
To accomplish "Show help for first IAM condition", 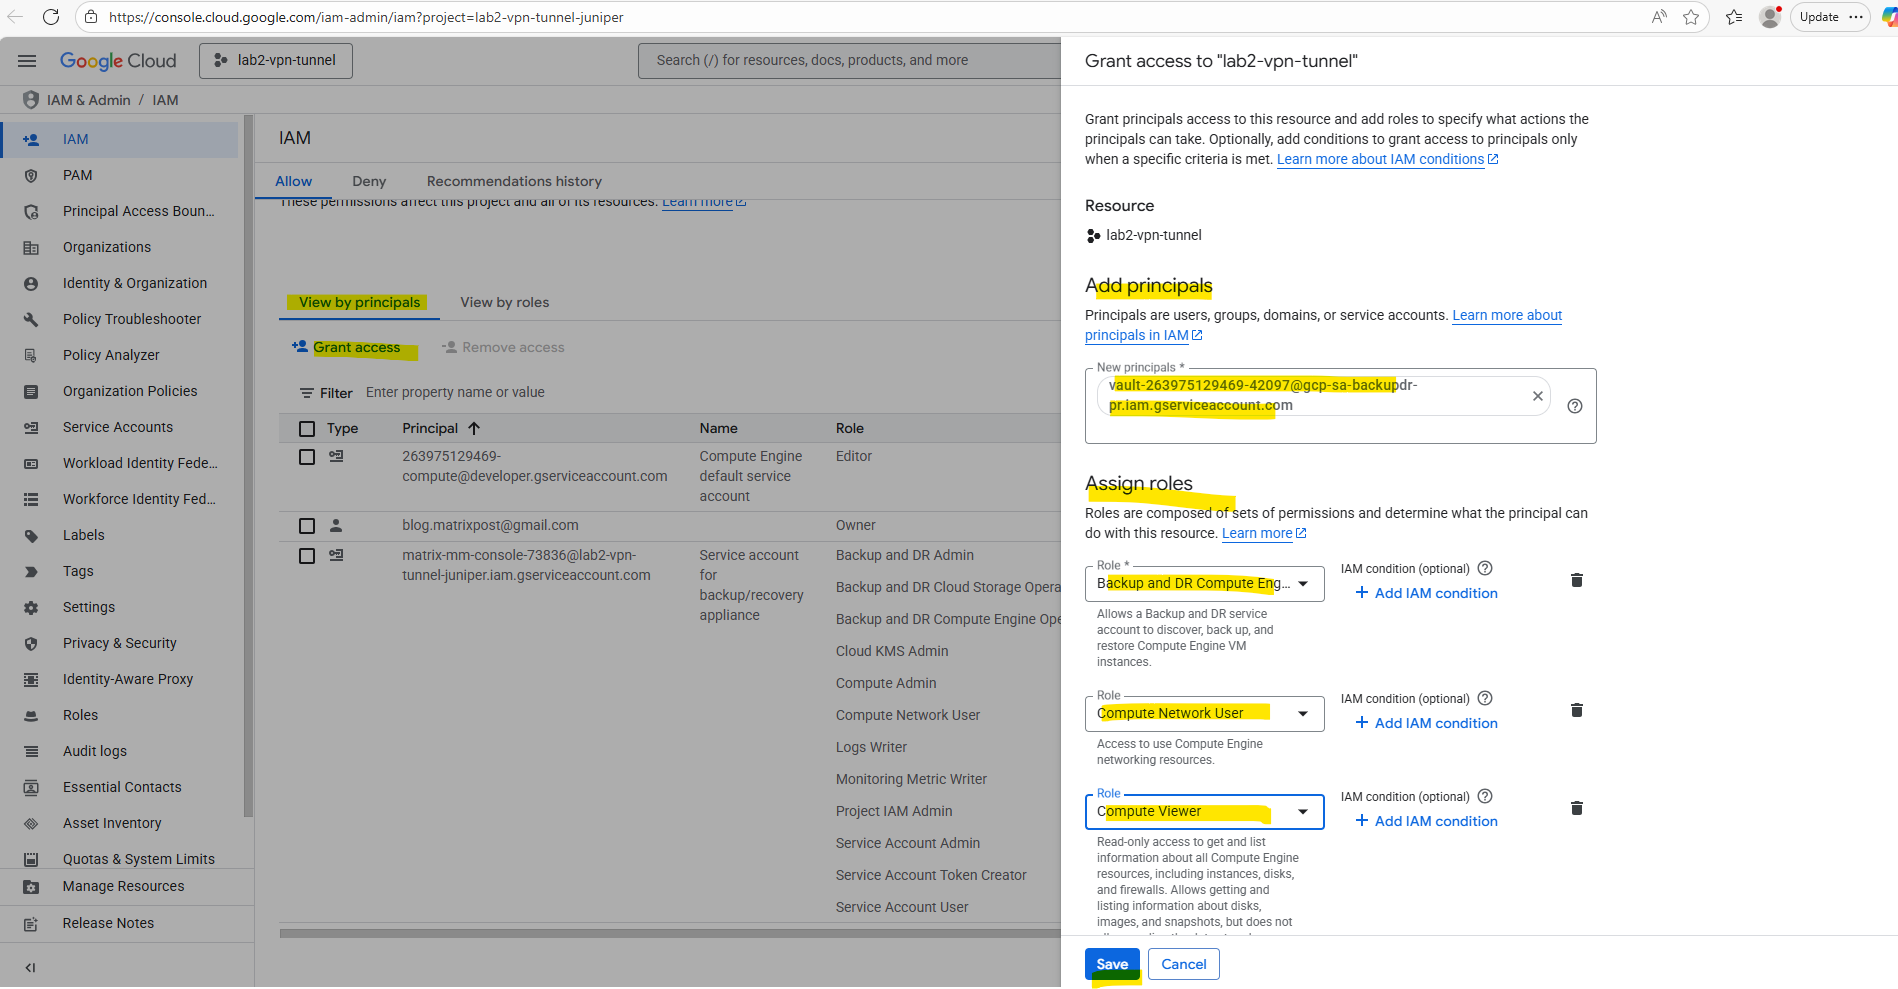I will pyautogui.click(x=1485, y=568).
